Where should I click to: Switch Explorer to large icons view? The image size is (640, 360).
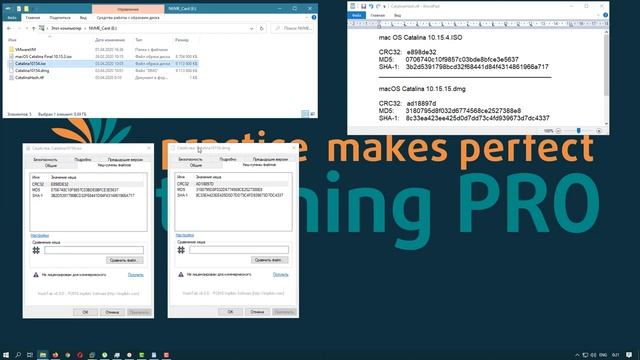(x=312, y=114)
